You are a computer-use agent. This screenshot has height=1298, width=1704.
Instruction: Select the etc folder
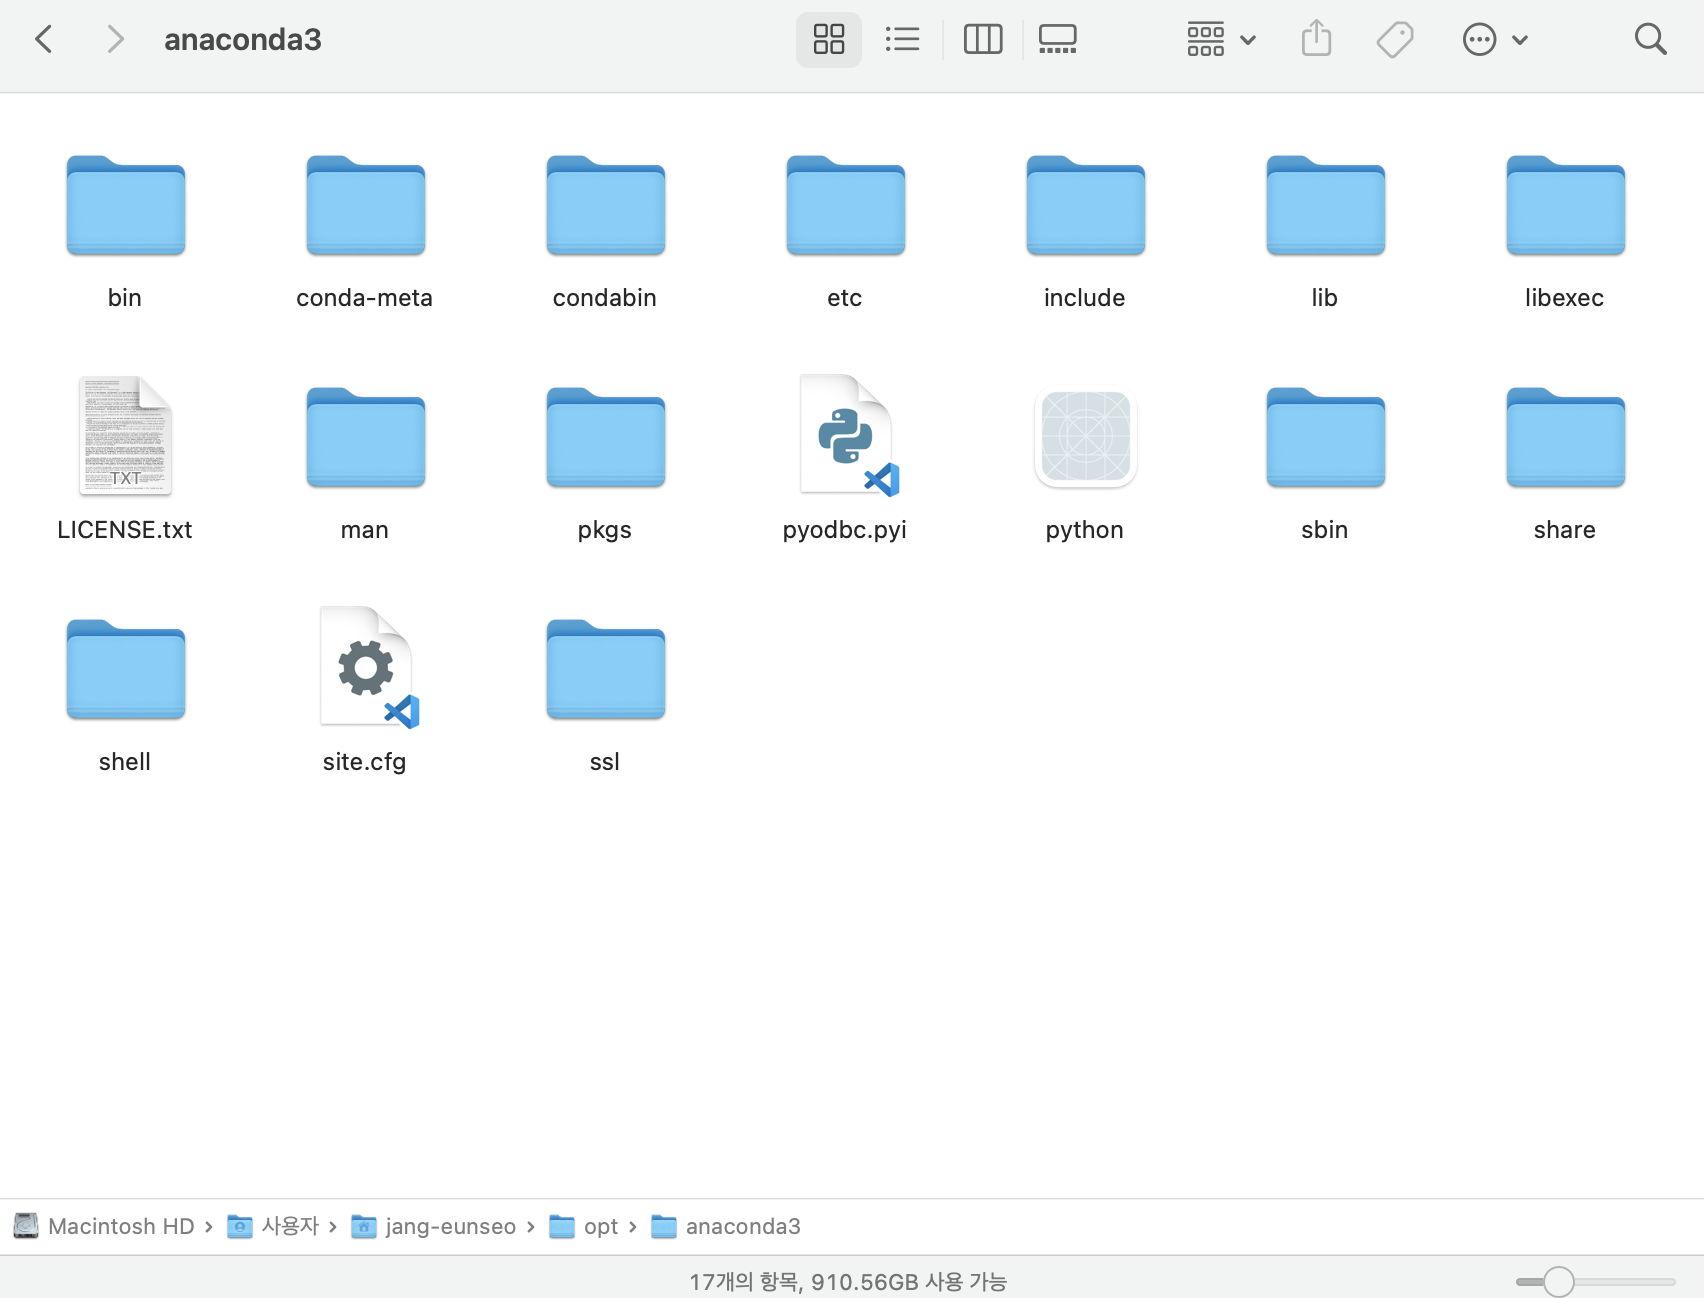click(x=846, y=206)
